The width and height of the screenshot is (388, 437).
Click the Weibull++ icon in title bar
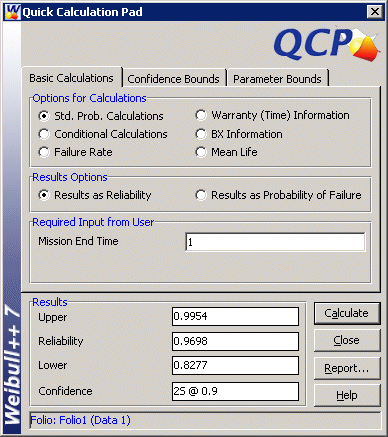(x=12, y=12)
